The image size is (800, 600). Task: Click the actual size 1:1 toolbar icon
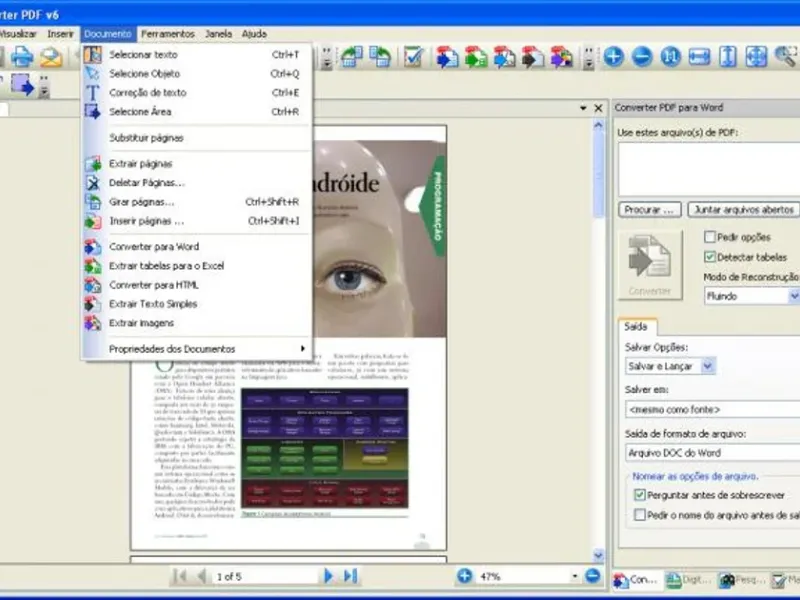click(x=671, y=56)
